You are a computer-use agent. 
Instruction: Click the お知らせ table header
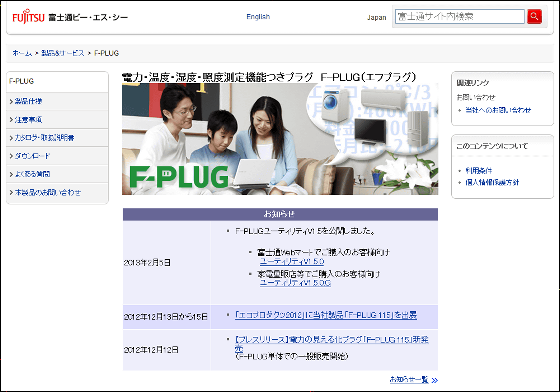280,214
